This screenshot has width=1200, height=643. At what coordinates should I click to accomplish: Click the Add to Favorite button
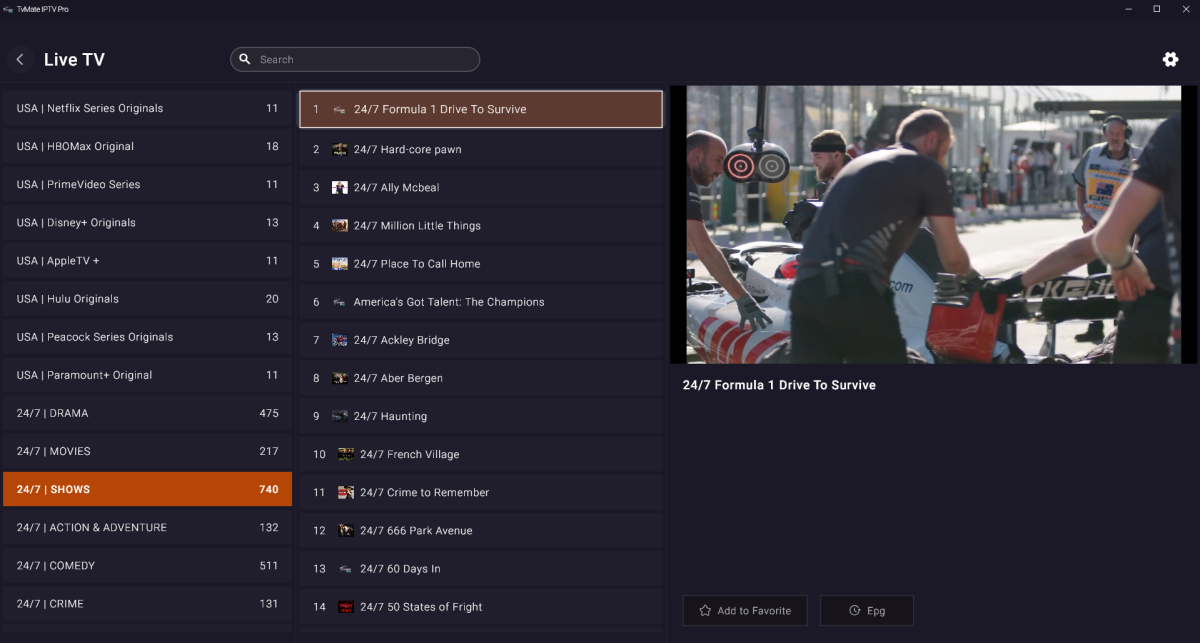tap(745, 611)
